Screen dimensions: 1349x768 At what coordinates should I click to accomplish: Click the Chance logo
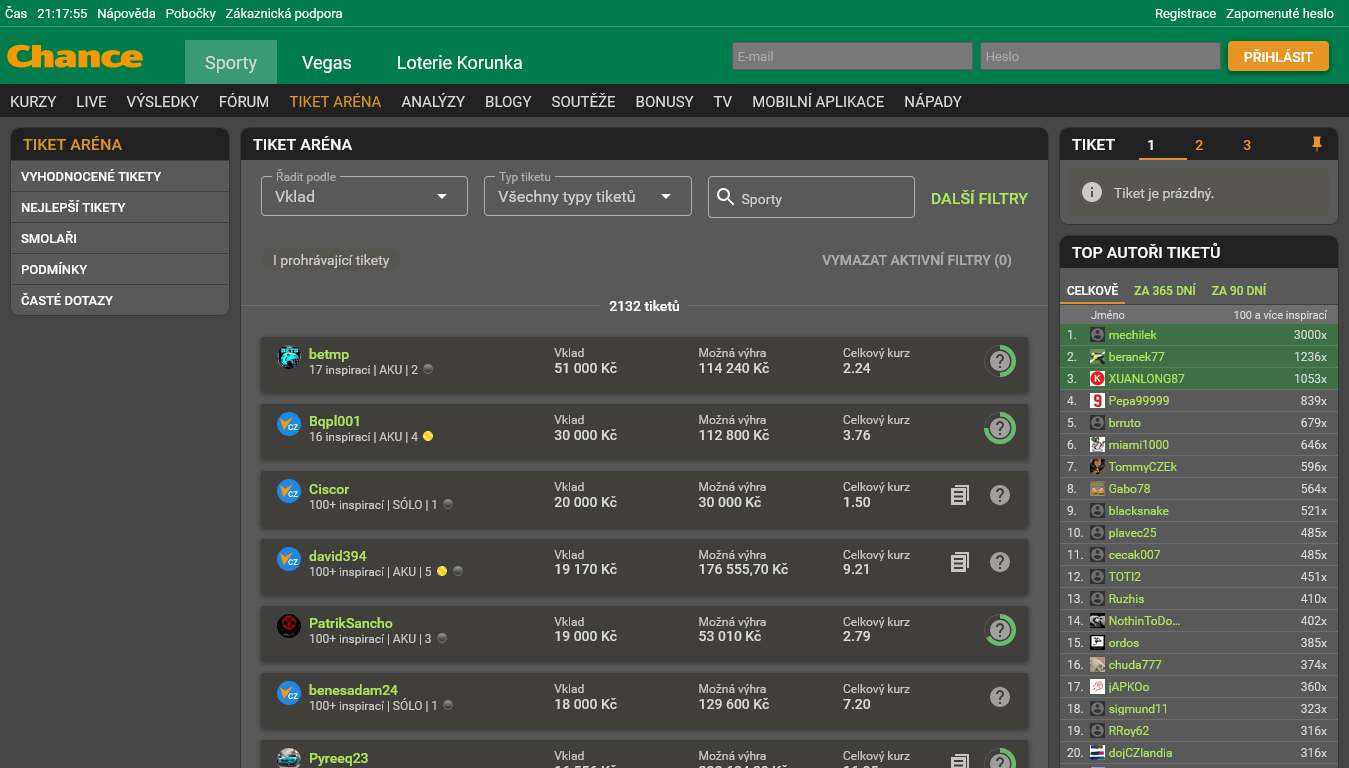(x=75, y=56)
